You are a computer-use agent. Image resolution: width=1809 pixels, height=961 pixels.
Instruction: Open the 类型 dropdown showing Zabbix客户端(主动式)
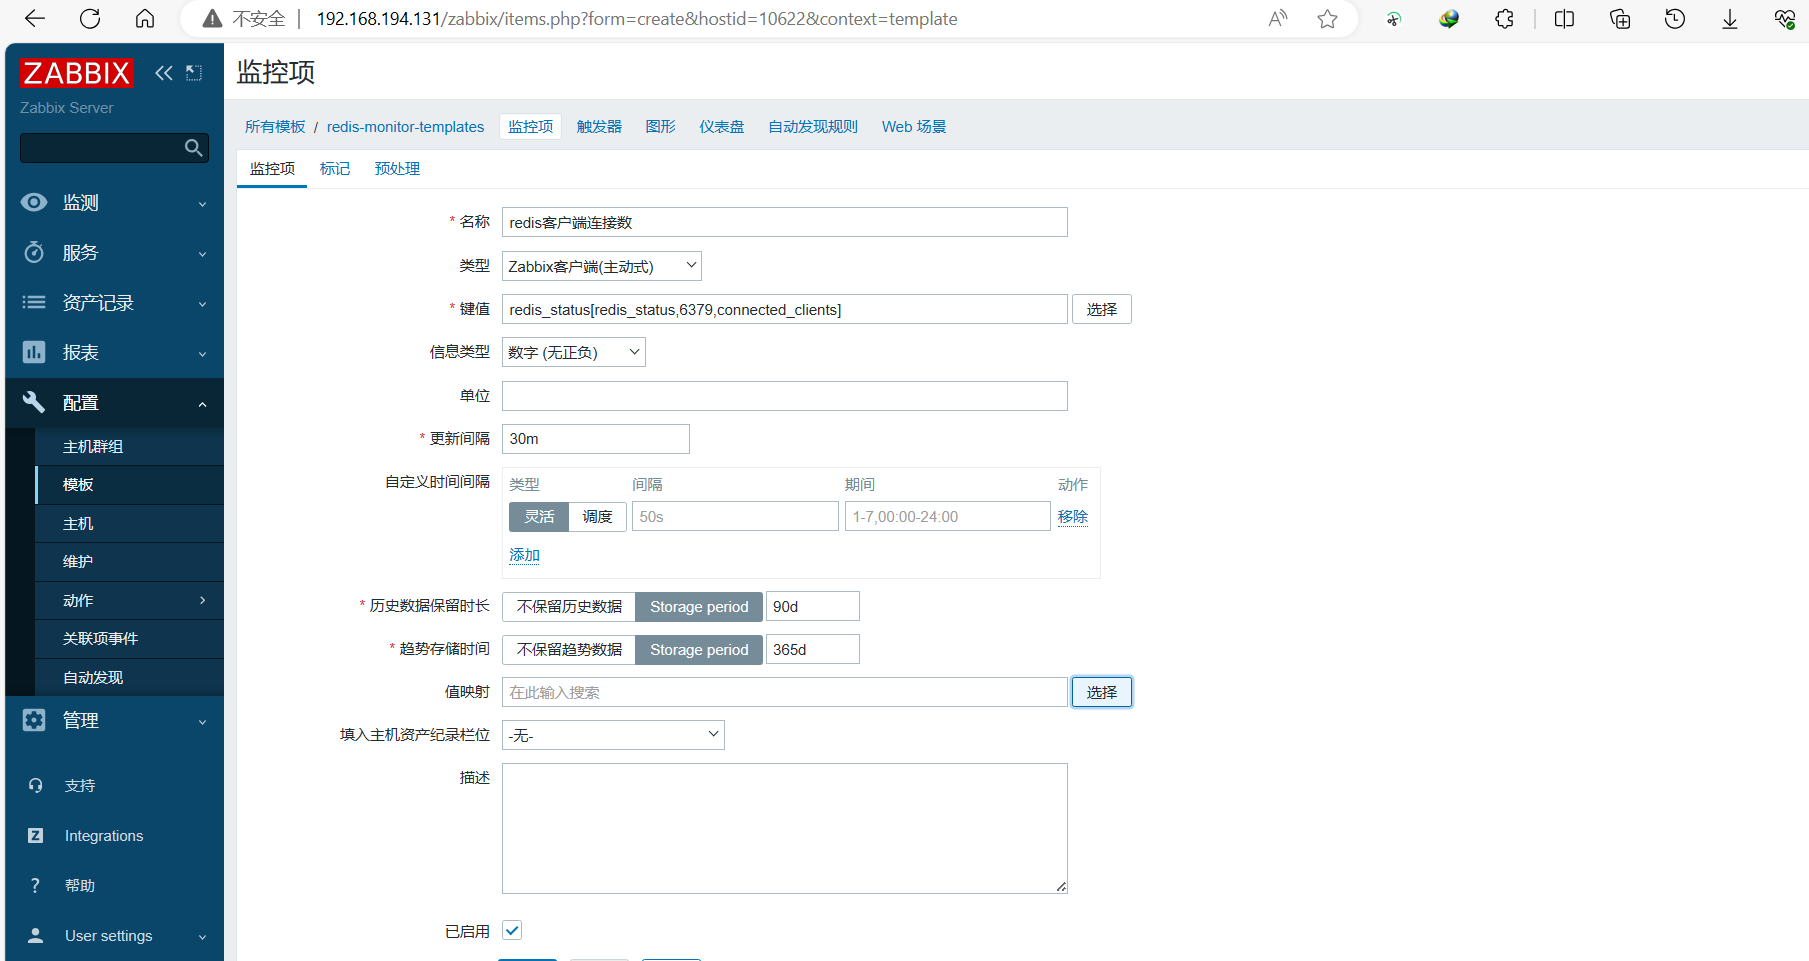pos(602,266)
